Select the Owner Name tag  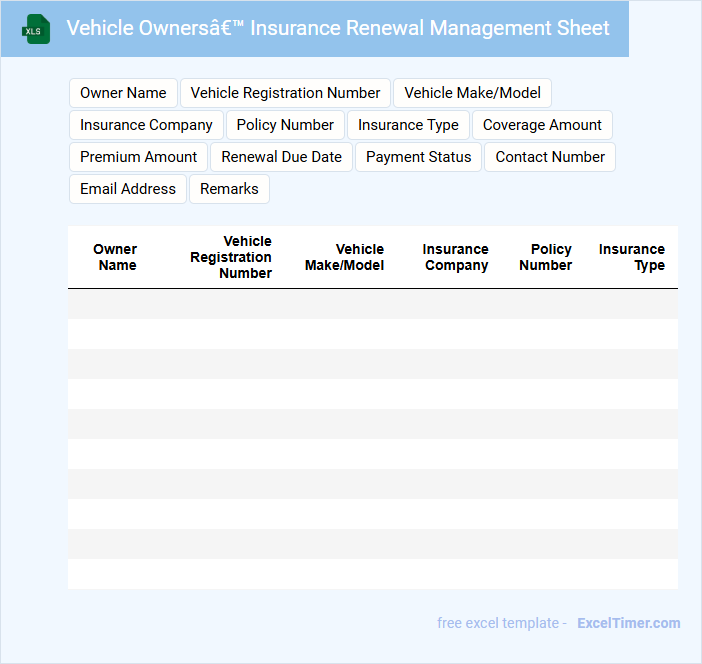[x=123, y=93]
